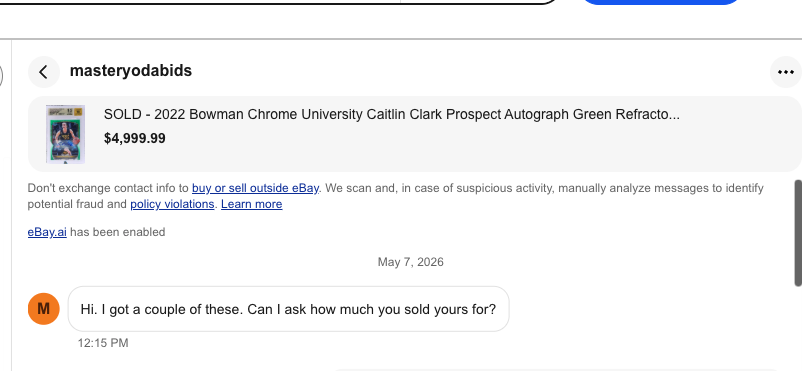This screenshot has height=371, width=807.
Task: Select the "Hi. I got a couple" message bubble
Action: pyautogui.click(x=289, y=309)
